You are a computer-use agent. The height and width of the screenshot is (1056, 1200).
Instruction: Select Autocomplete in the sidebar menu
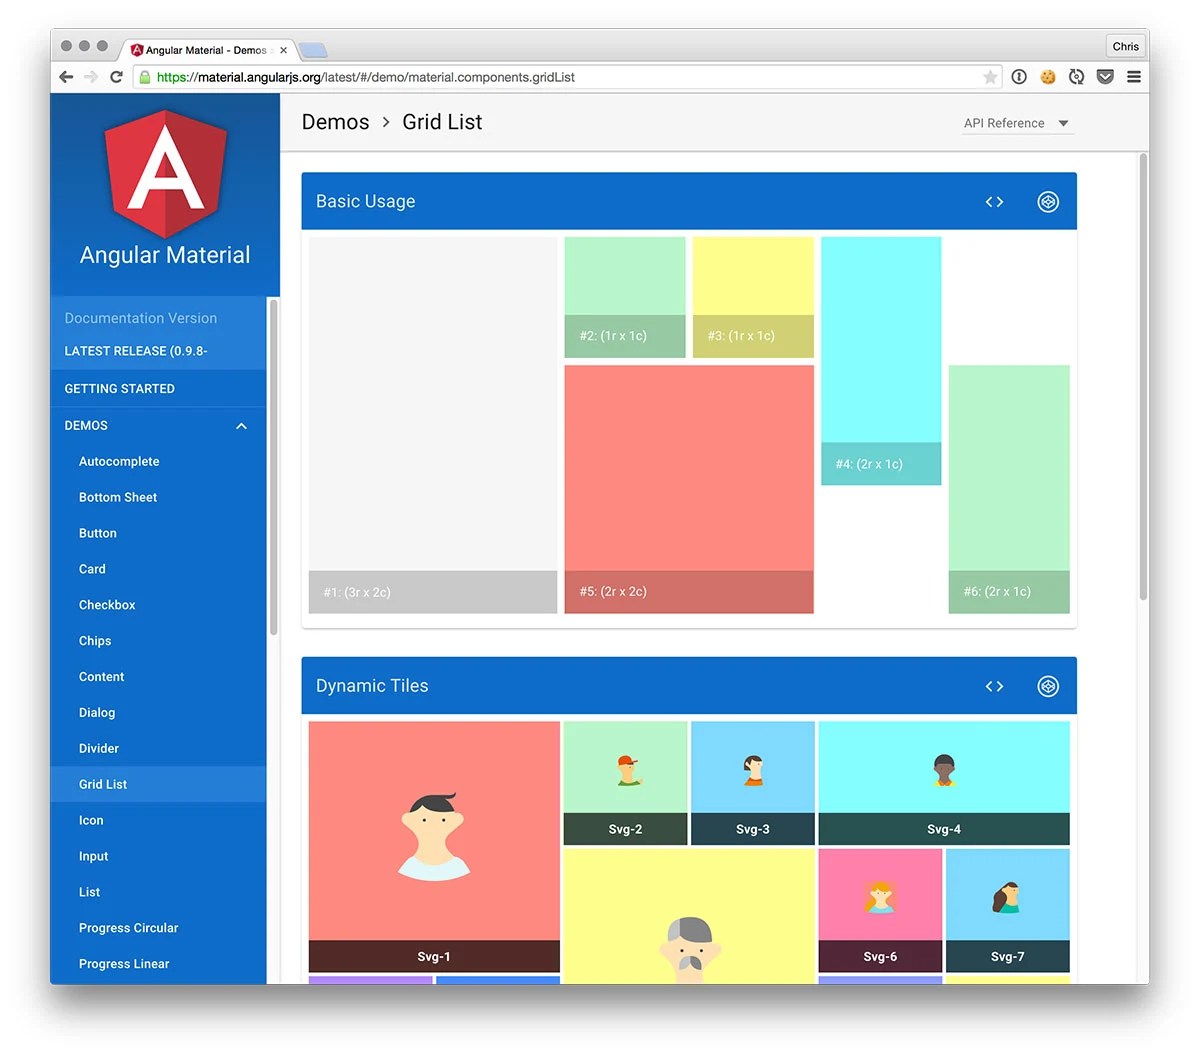pyautogui.click(x=119, y=461)
